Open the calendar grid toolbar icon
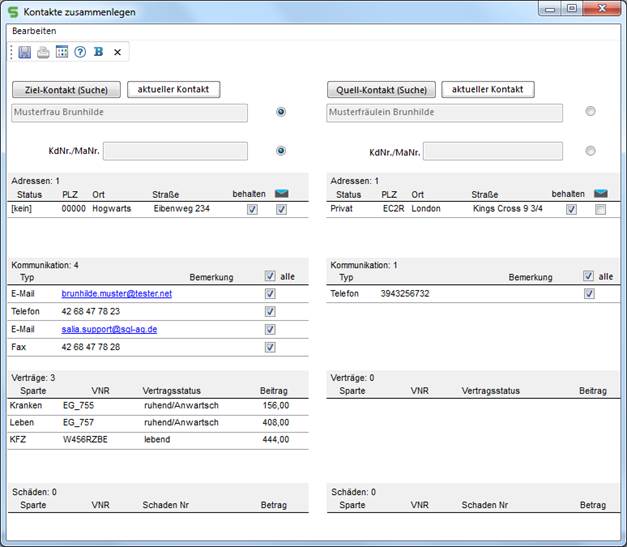 tap(61, 52)
